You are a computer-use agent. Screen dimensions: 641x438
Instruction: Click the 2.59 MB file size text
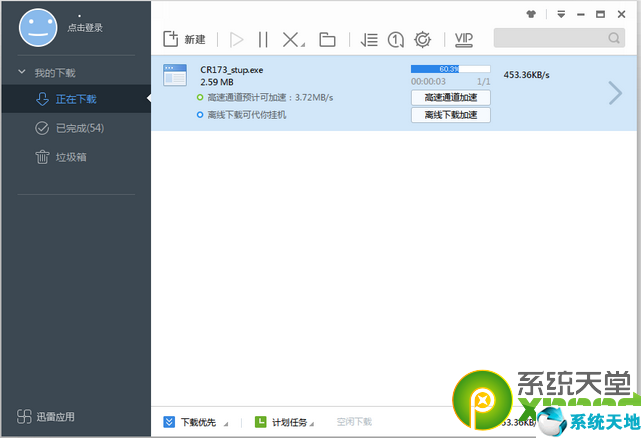(x=217, y=82)
